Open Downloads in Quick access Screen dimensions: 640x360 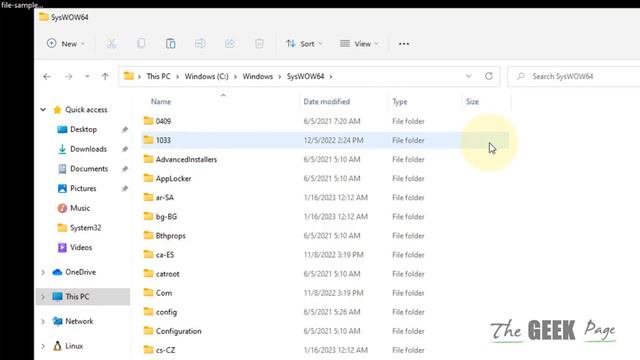(x=88, y=149)
